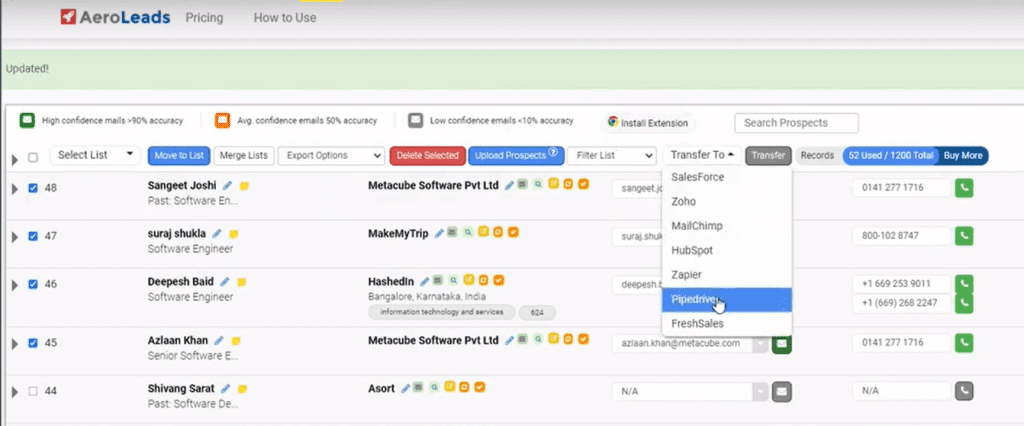Screen dimensions: 1024x426
Task: Expand row 45 details triangle
Action: 14,344
